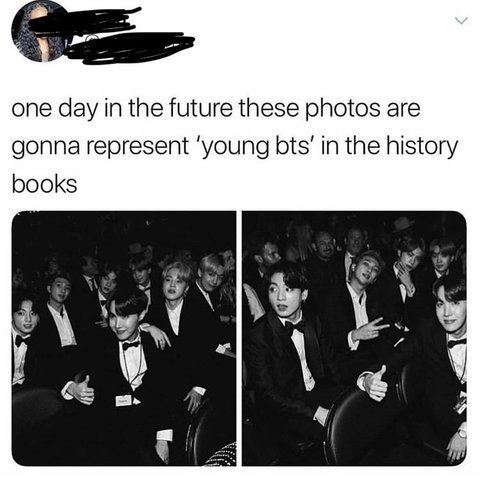Click the blacked-out username handle line

[x=130, y=48]
